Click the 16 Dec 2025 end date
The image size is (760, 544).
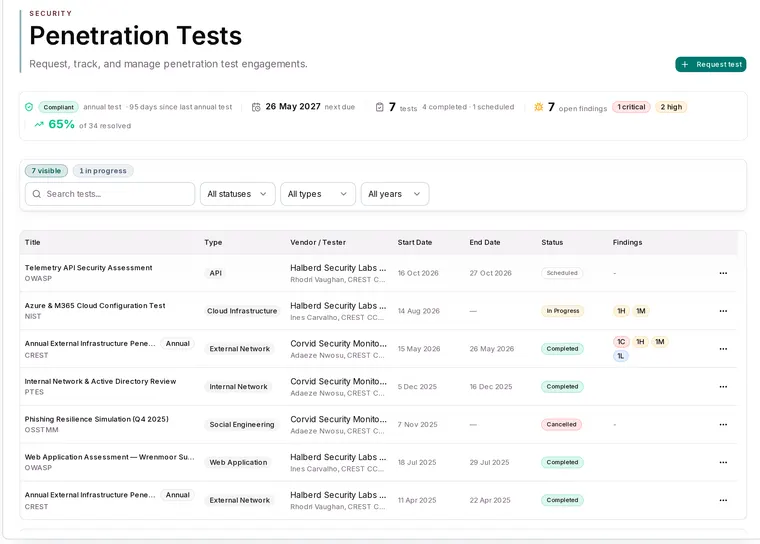491,386
